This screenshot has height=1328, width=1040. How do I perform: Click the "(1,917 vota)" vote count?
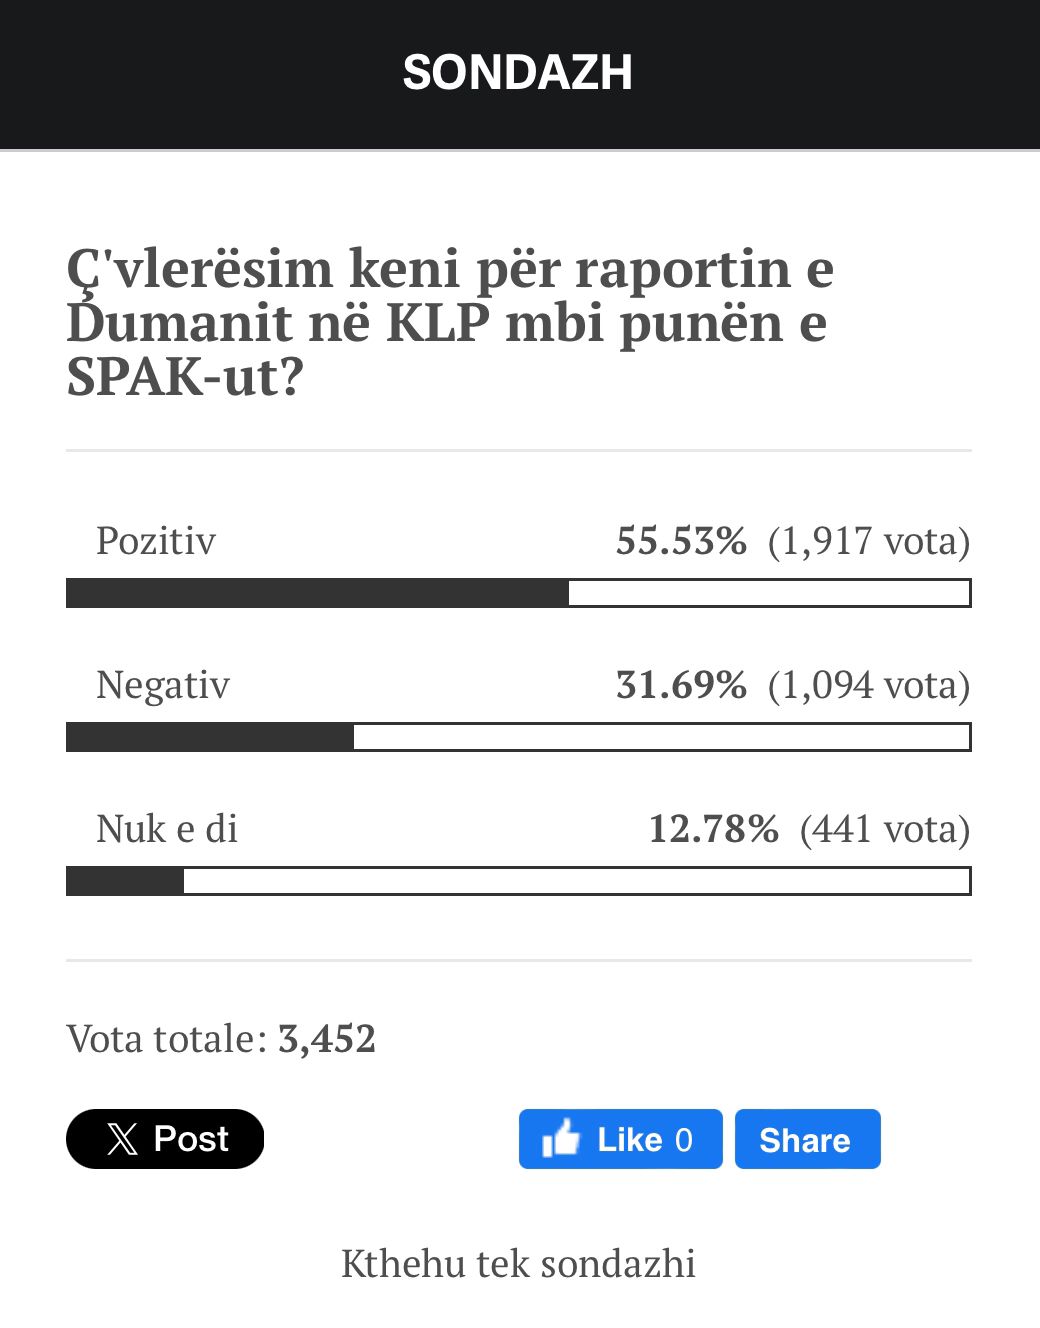869,541
